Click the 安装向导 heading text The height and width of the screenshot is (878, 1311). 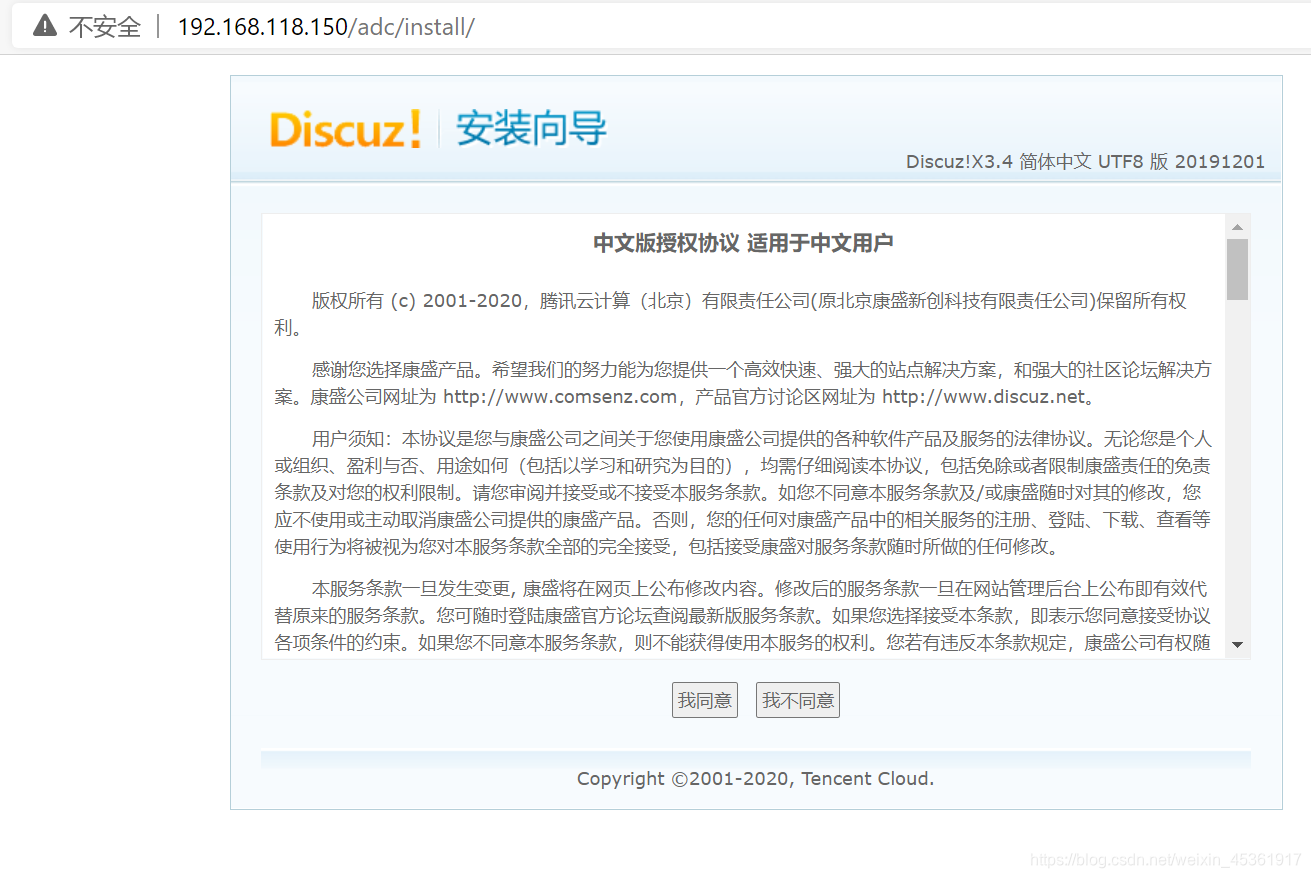(x=531, y=129)
